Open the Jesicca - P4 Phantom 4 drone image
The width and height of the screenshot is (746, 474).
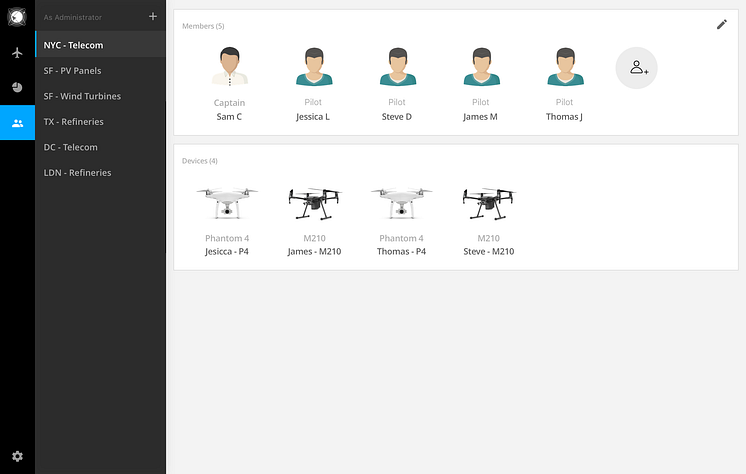[x=227, y=203]
